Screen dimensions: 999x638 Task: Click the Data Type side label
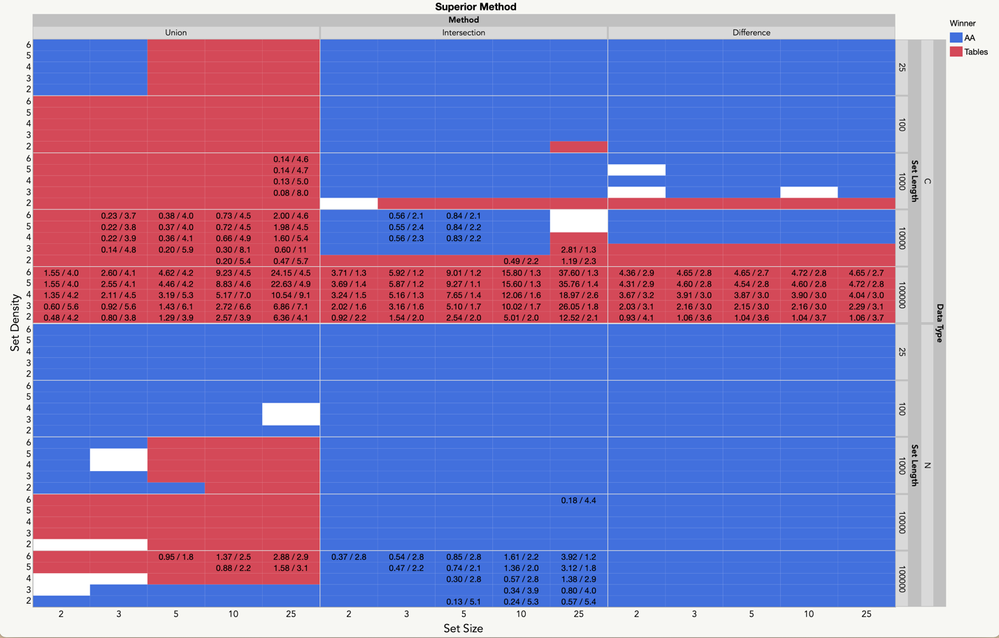940,323
